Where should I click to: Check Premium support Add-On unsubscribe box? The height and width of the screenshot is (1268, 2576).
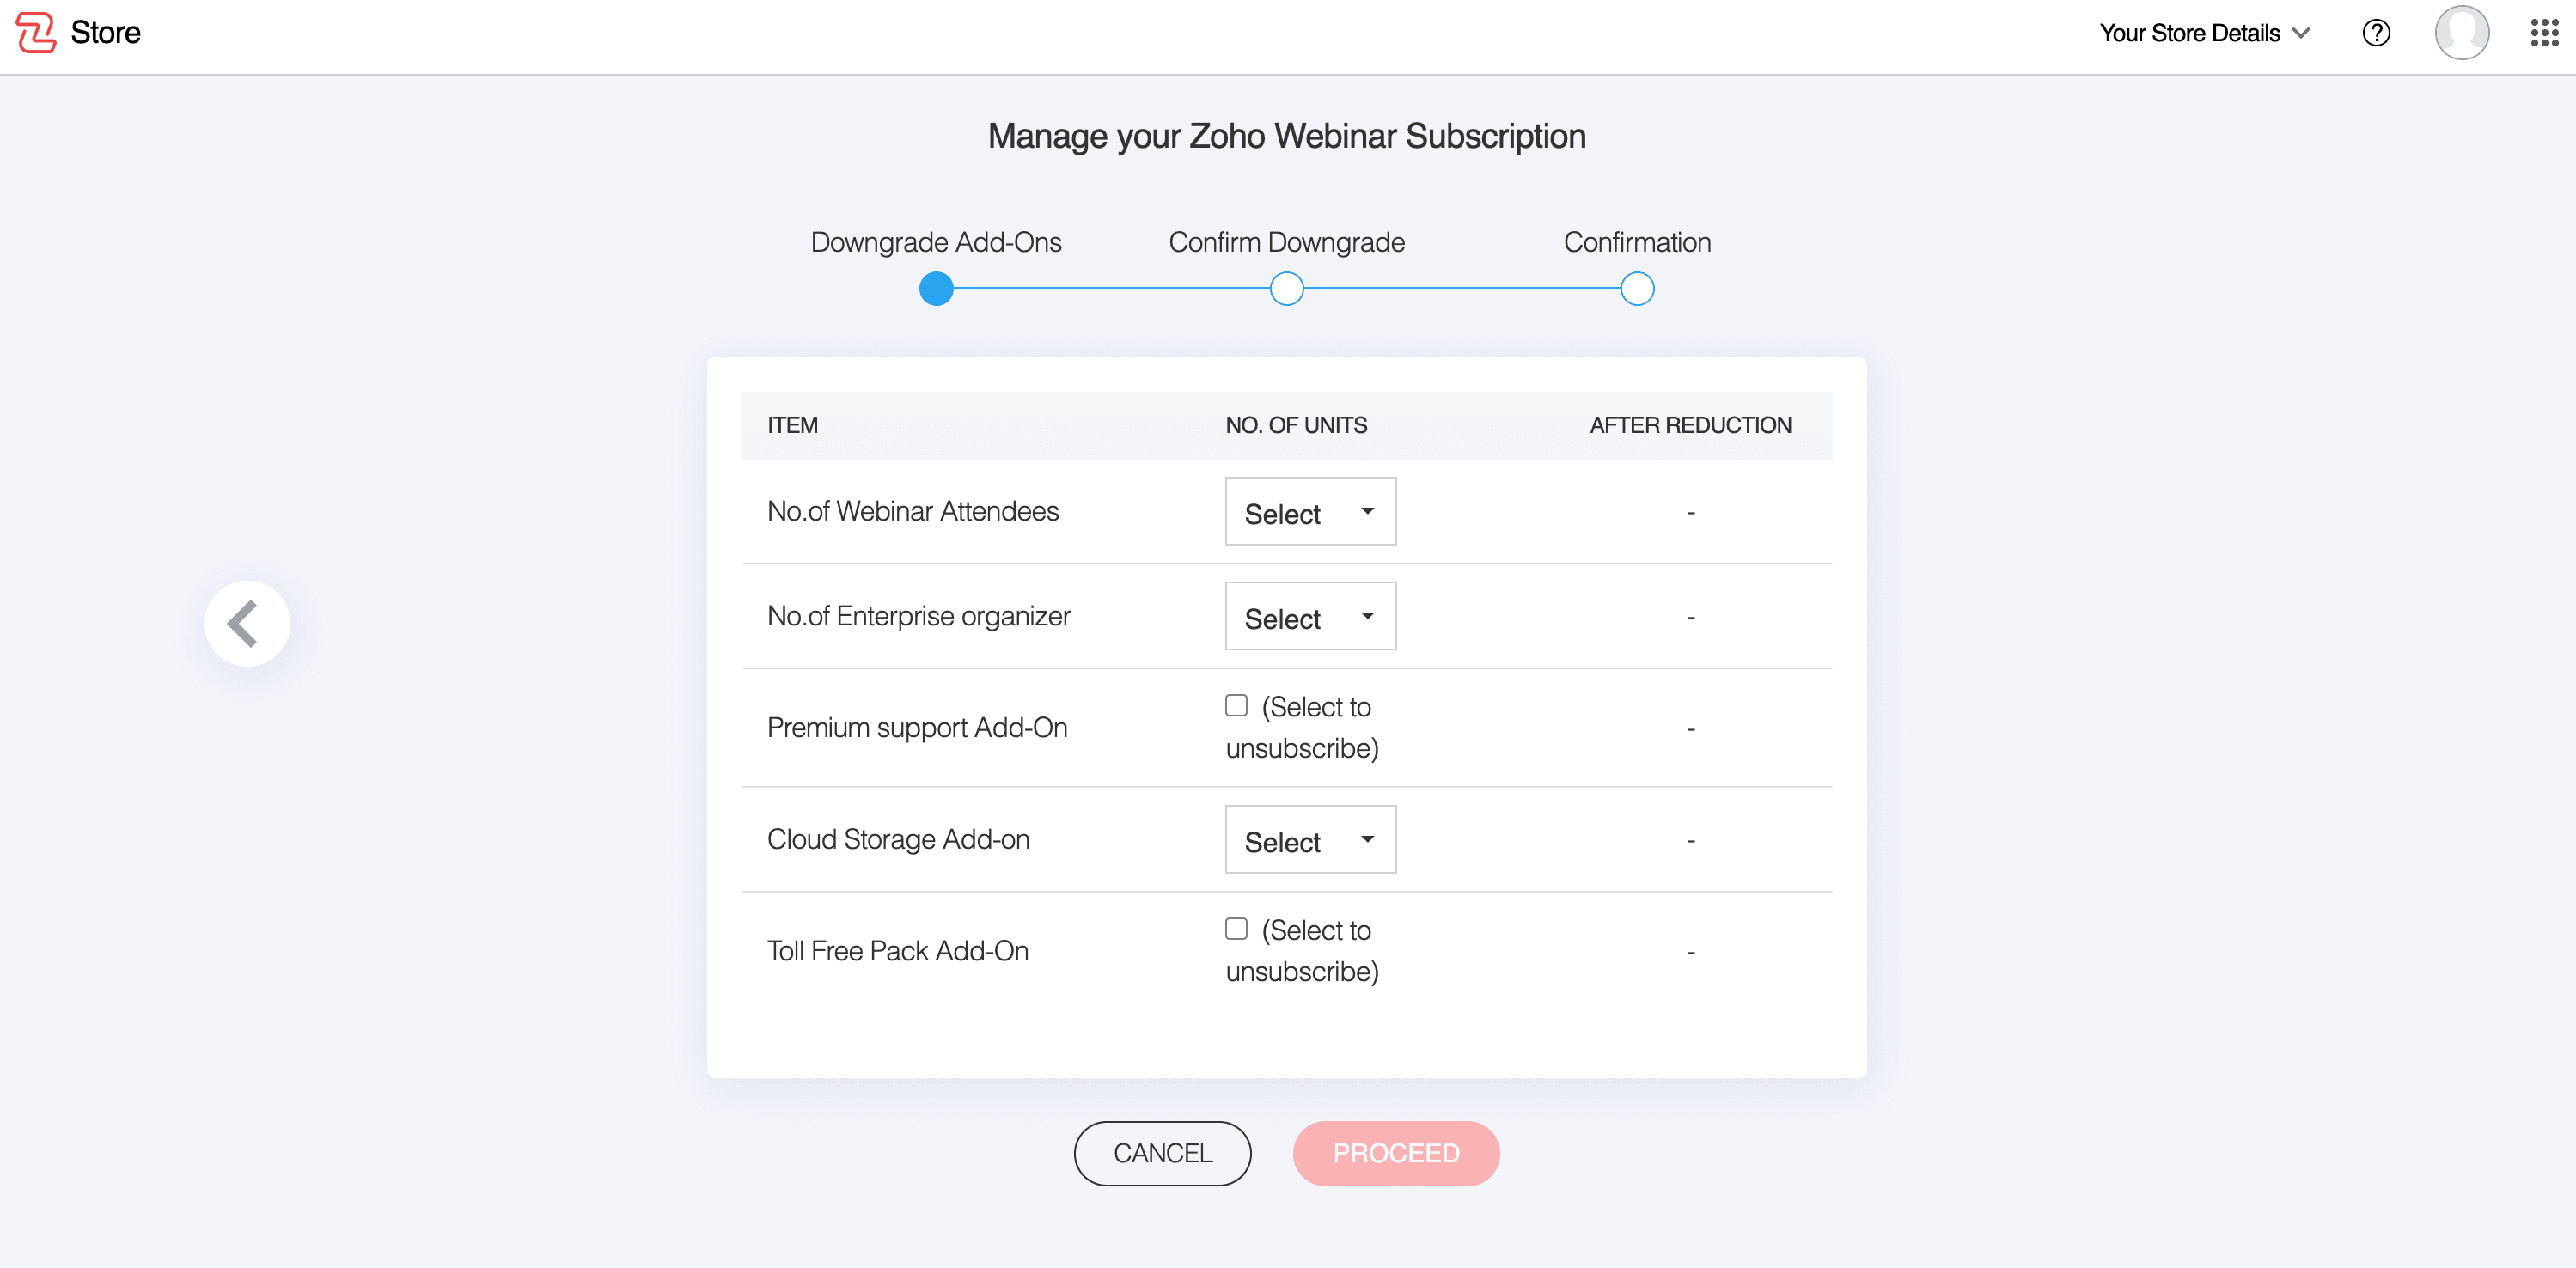pyautogui.click(x=1236, y=706)
